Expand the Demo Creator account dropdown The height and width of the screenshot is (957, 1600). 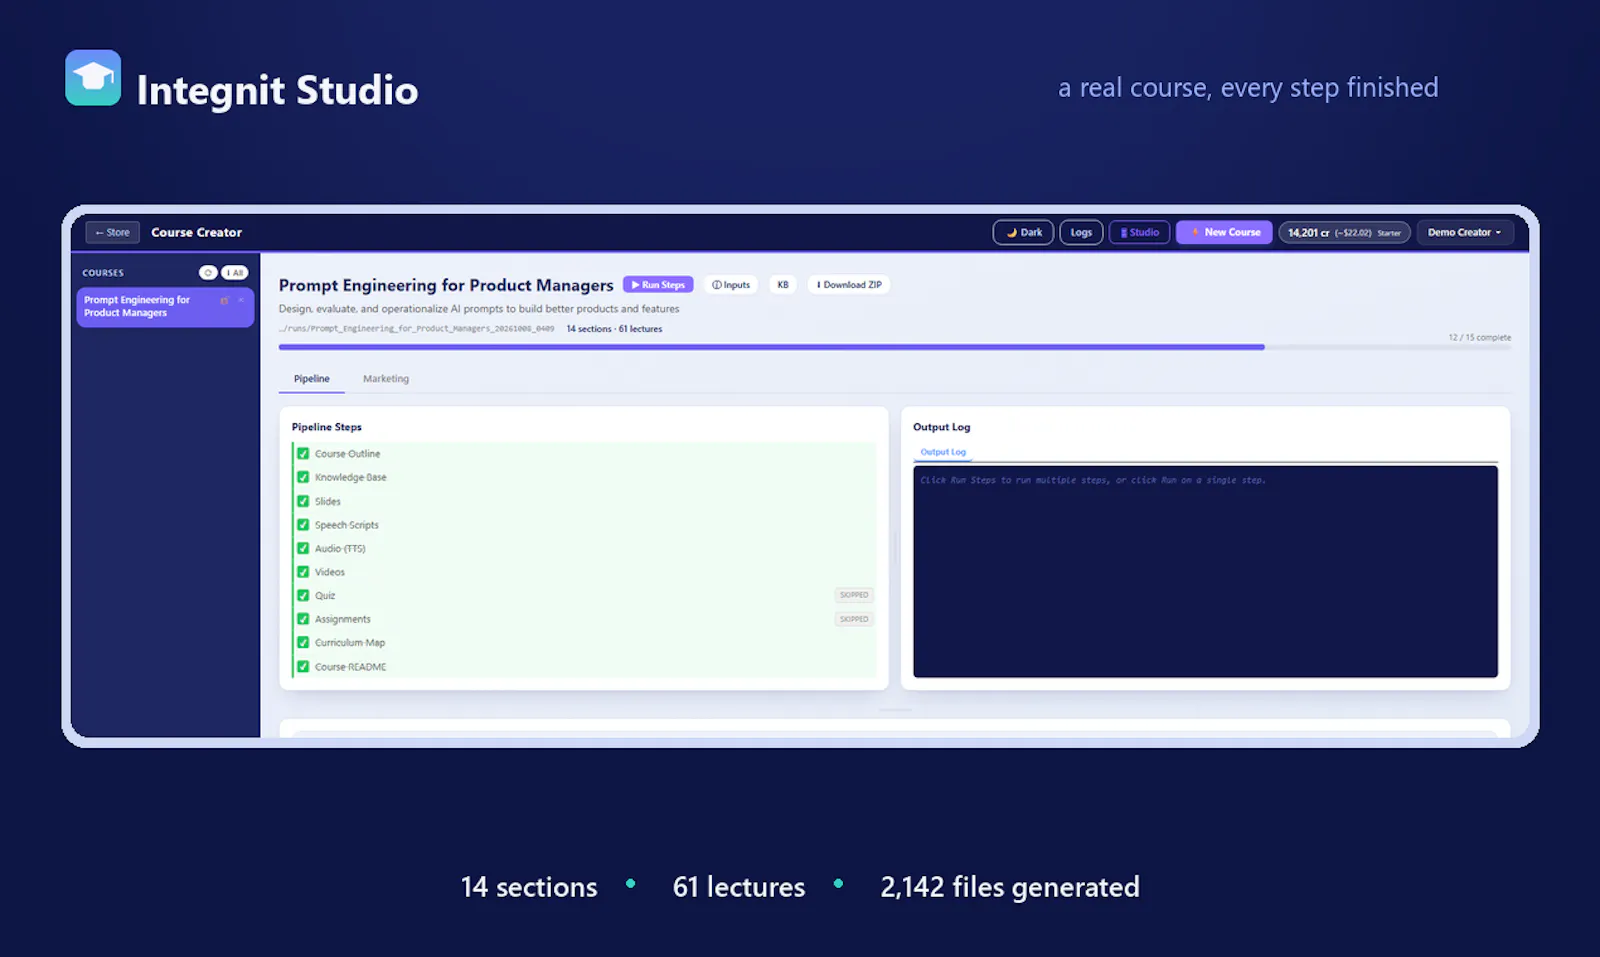click(x=1465, y=232)
